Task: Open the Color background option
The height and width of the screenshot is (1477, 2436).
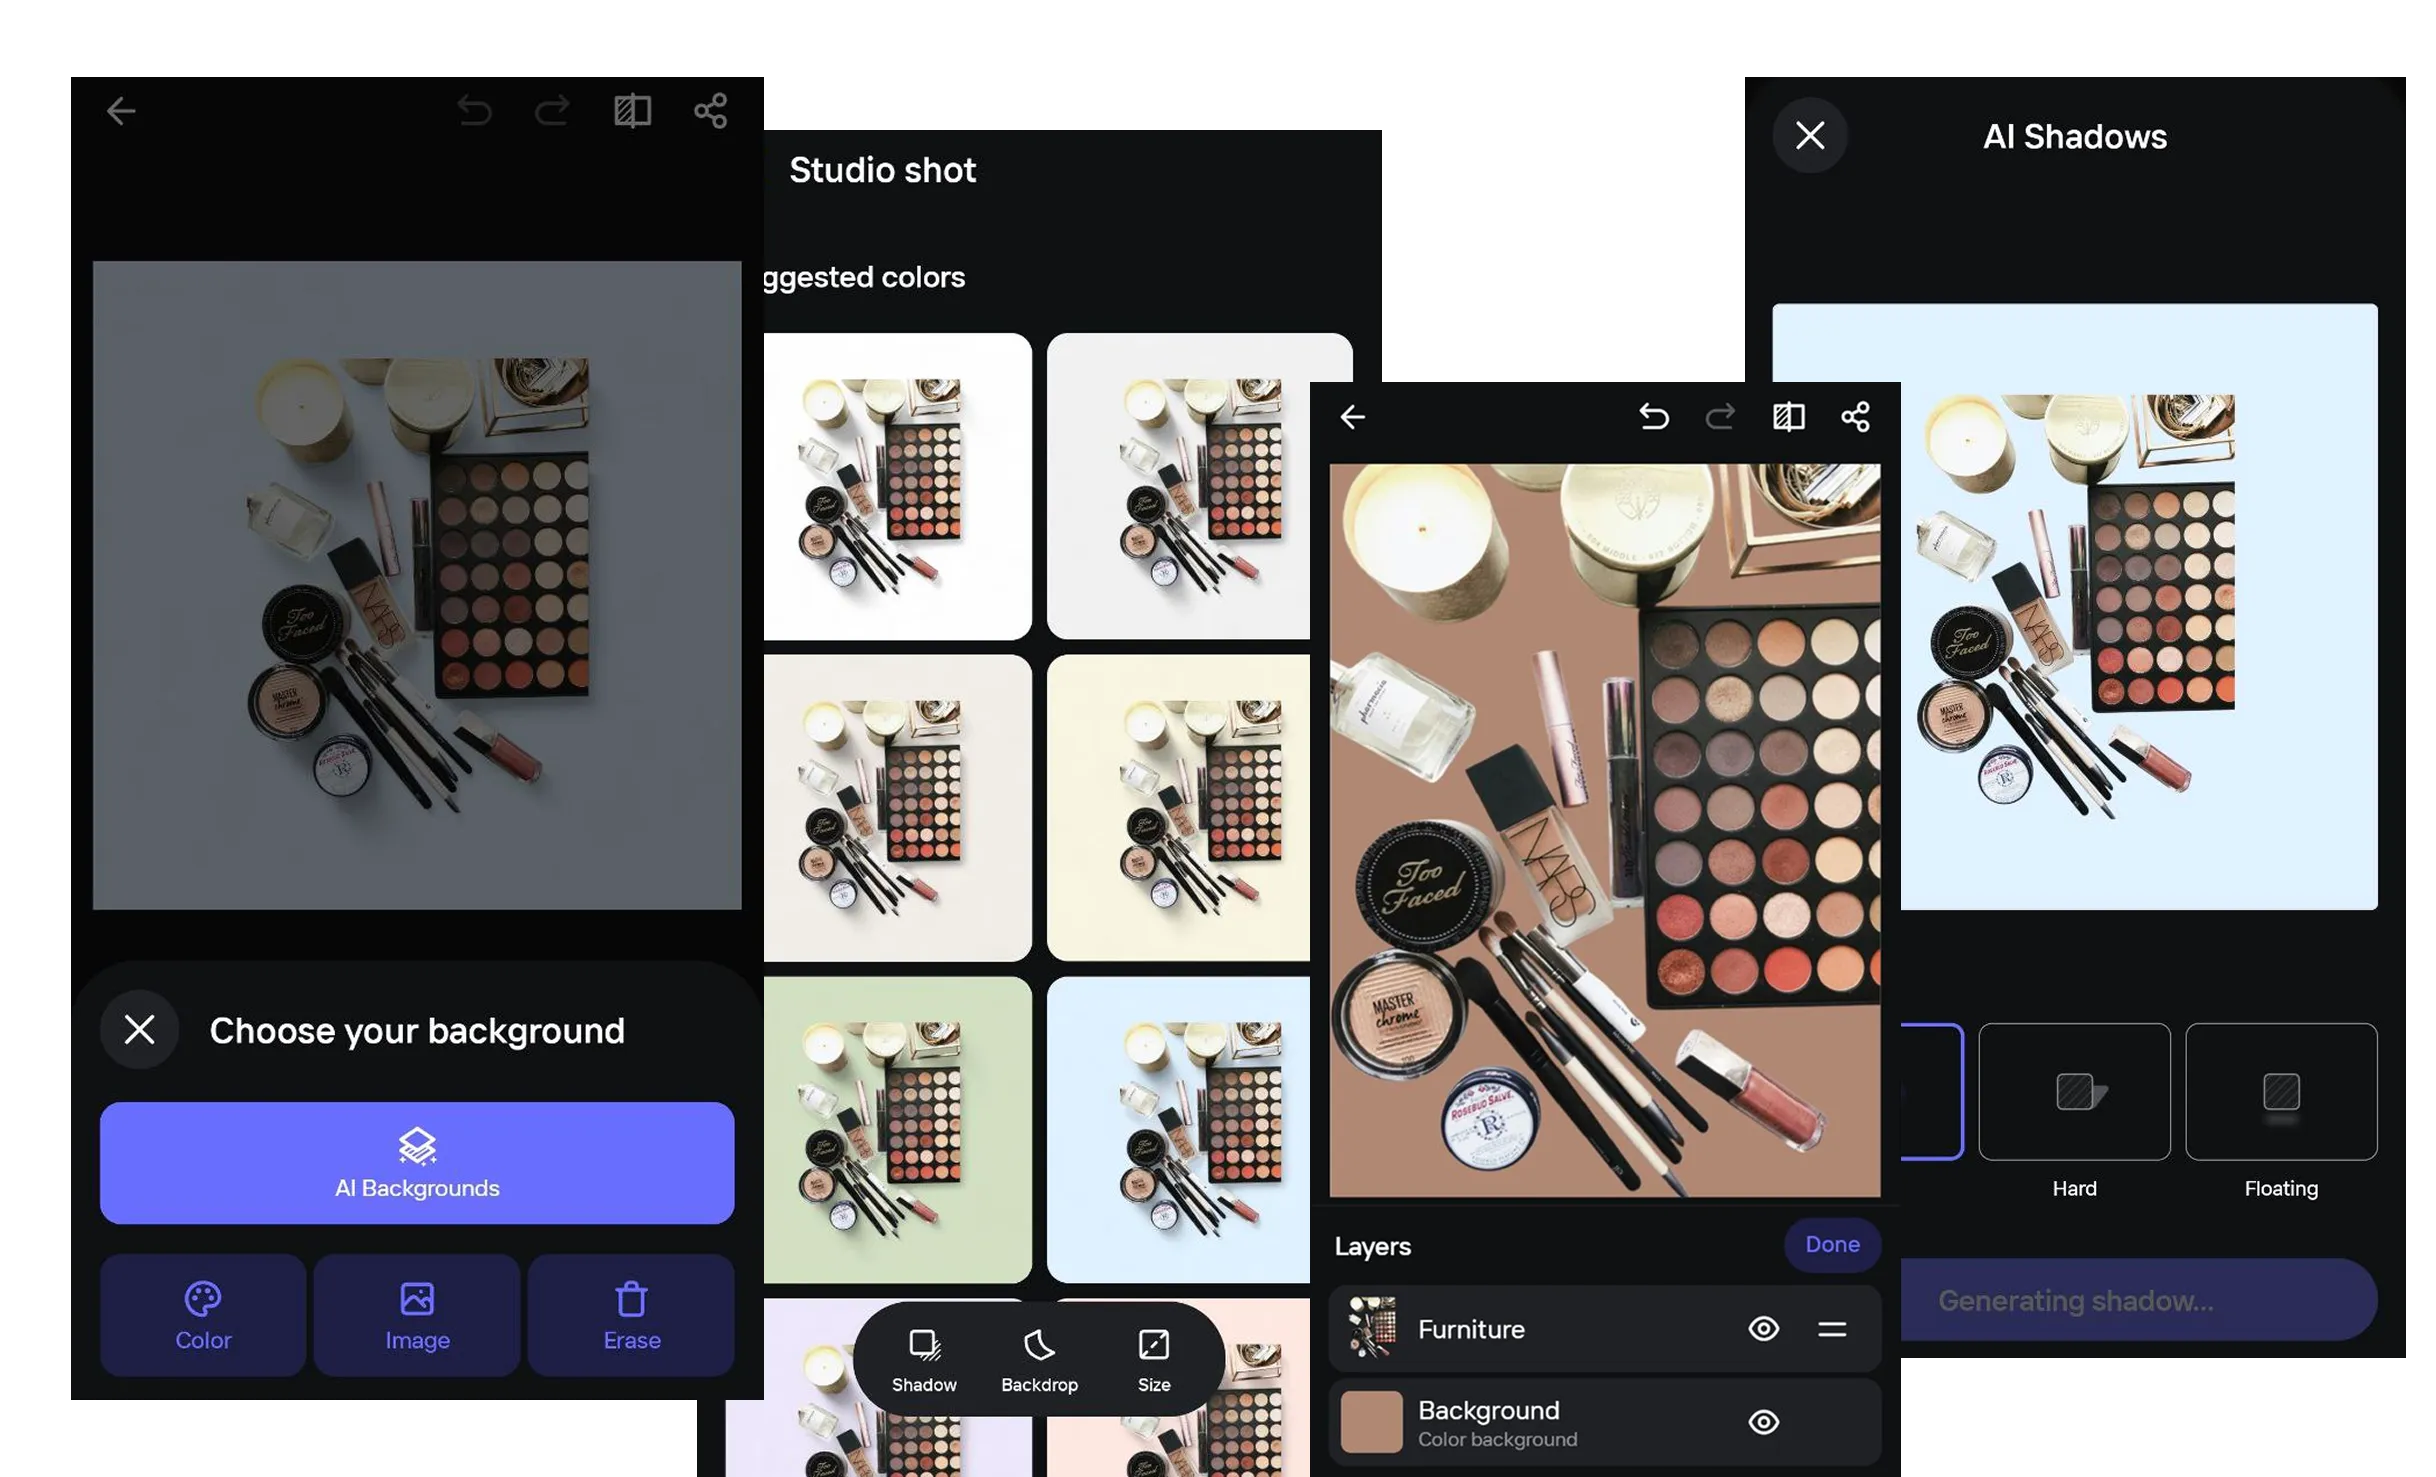Action: [203, 1315]
